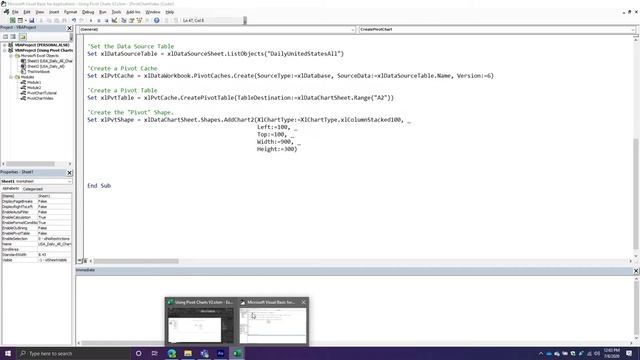Image resolution: width=640 pixels, height=360 pixels.
Task: Click the Break (pause) toolbar icon
Action: pyautogui.click(x=98, y=20)
